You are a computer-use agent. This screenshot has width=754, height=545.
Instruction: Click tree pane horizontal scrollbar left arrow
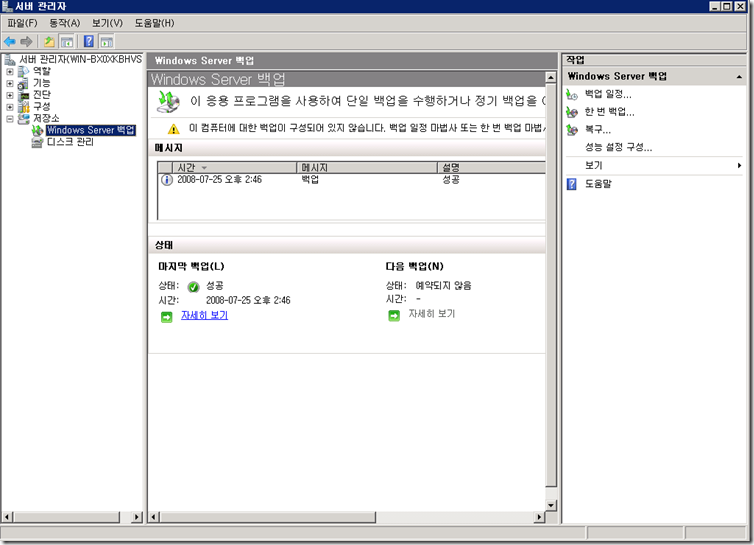pos(7,517)
